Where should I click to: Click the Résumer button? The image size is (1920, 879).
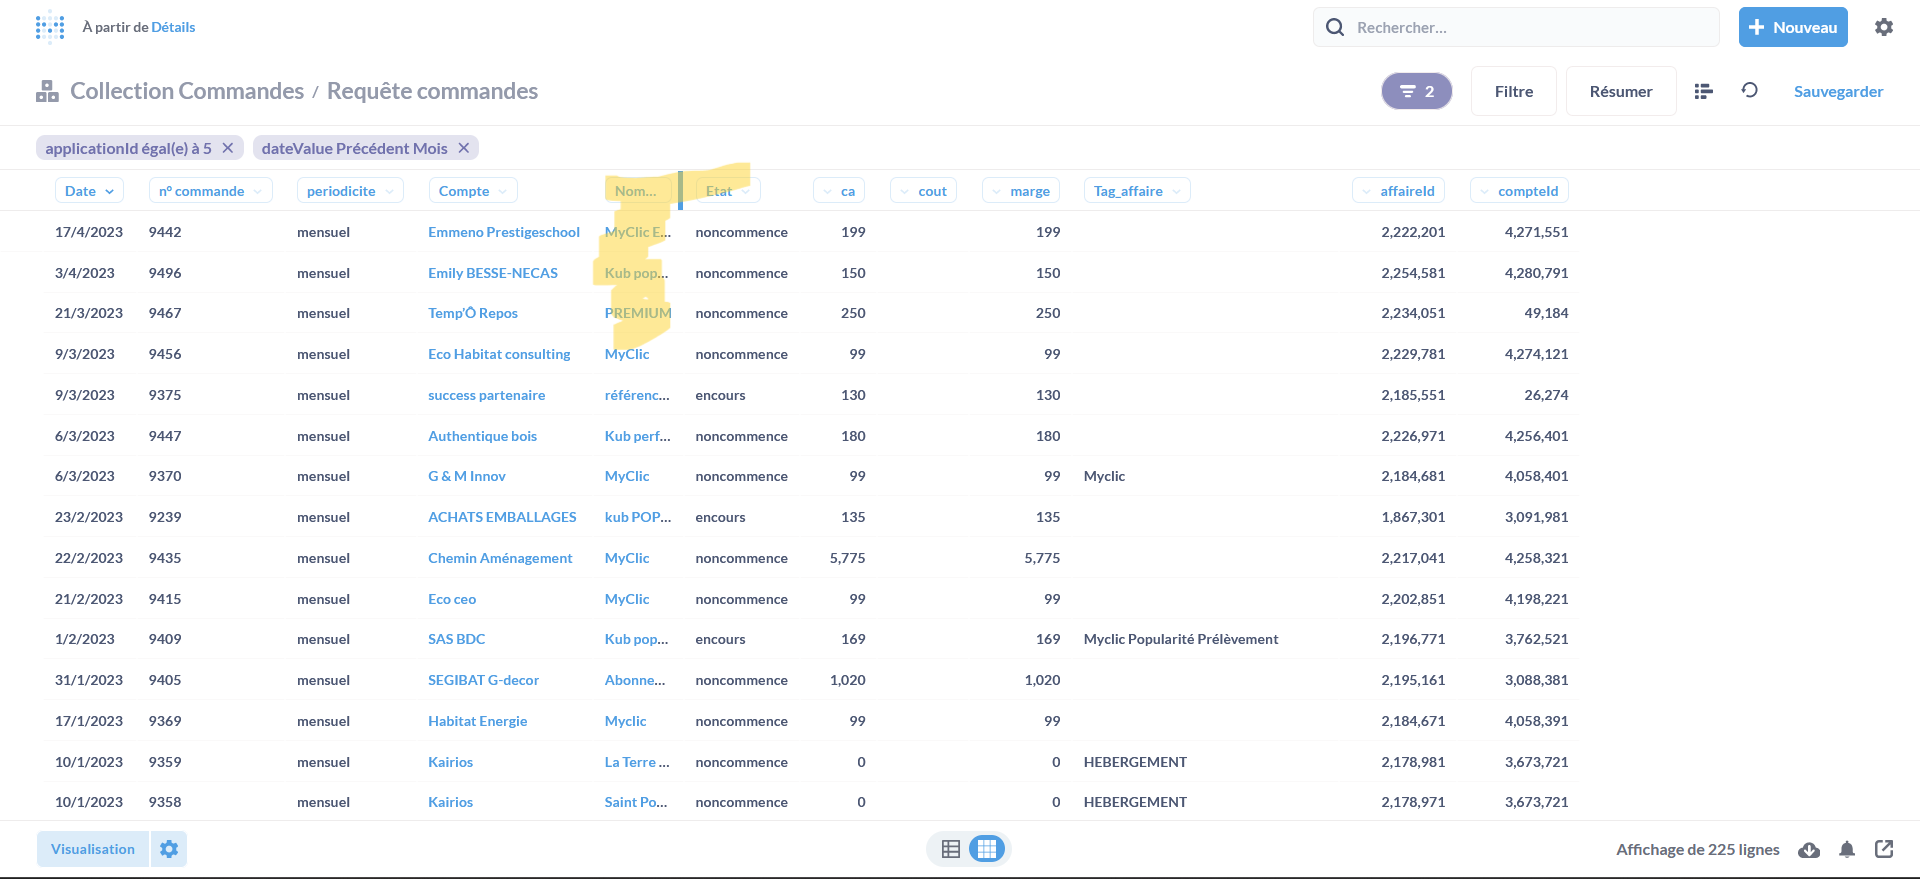point(1621,91)
